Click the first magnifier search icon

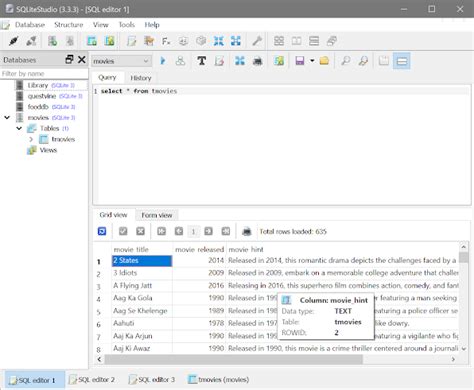[346, 61]
